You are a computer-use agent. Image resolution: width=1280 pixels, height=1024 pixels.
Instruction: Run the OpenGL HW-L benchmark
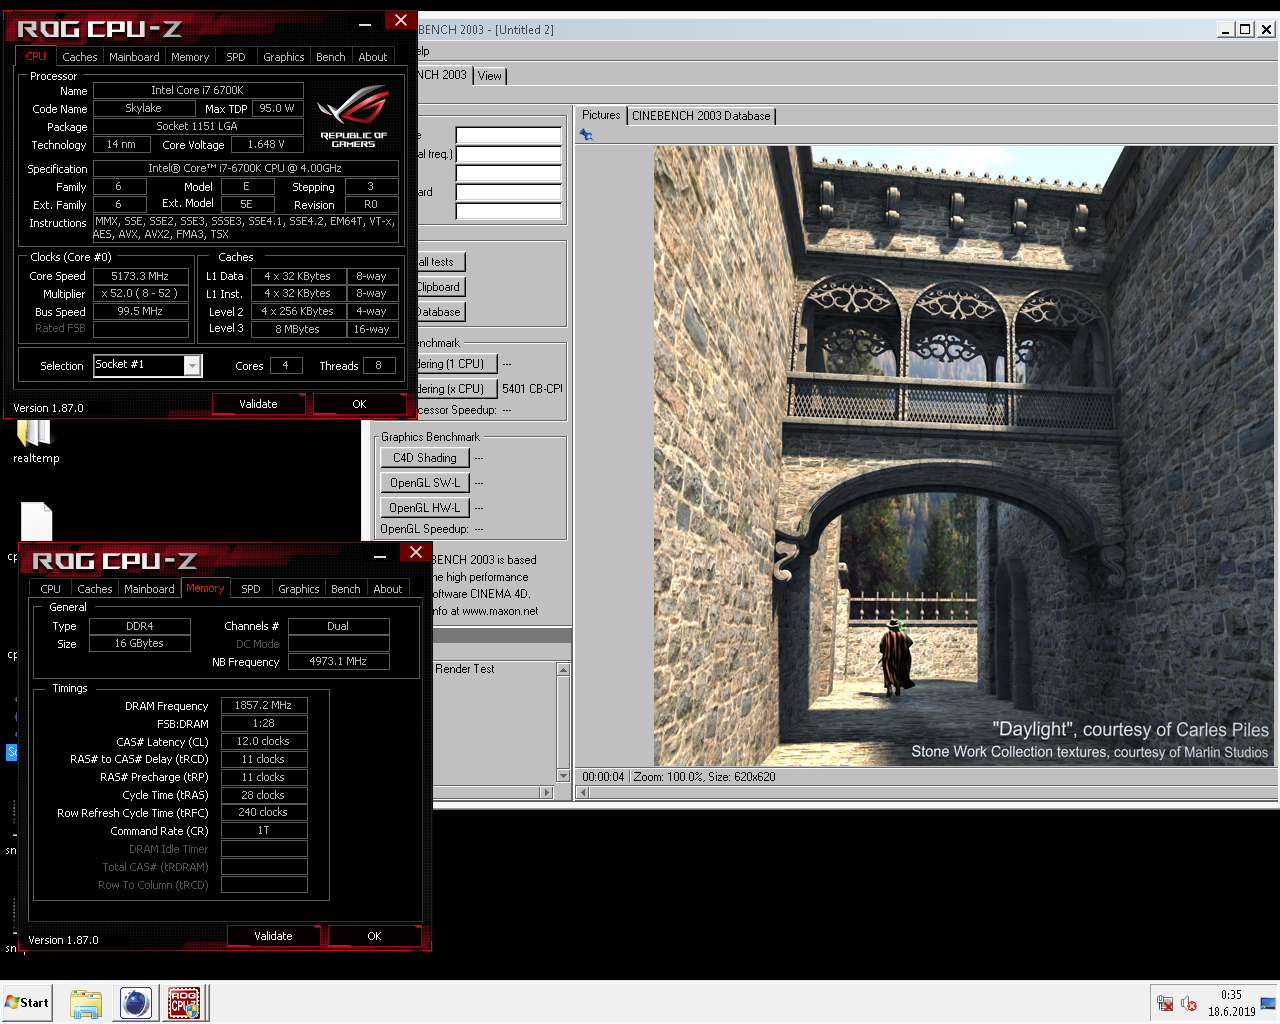(425, 508)
